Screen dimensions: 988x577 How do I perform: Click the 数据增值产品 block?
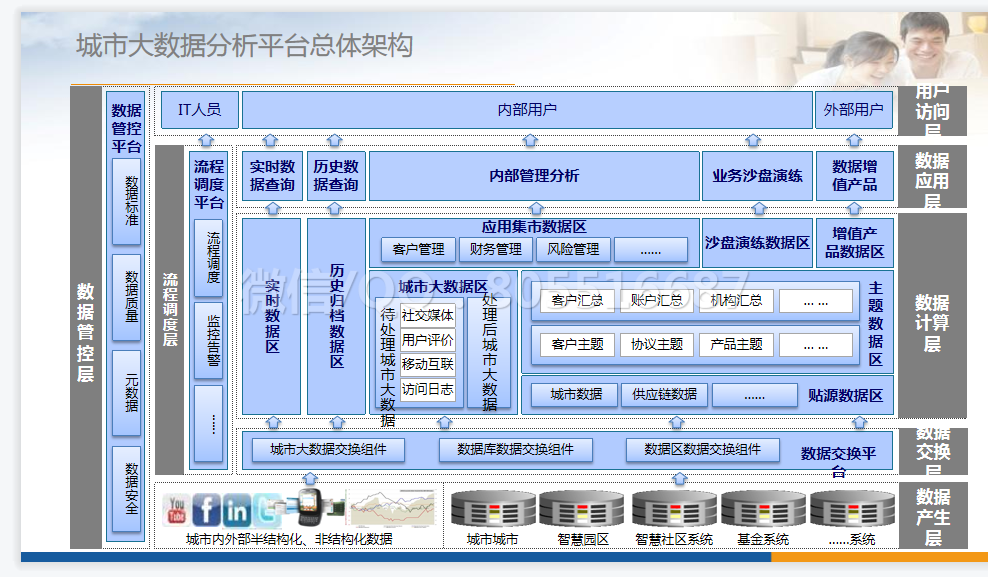tap(854, 176)
